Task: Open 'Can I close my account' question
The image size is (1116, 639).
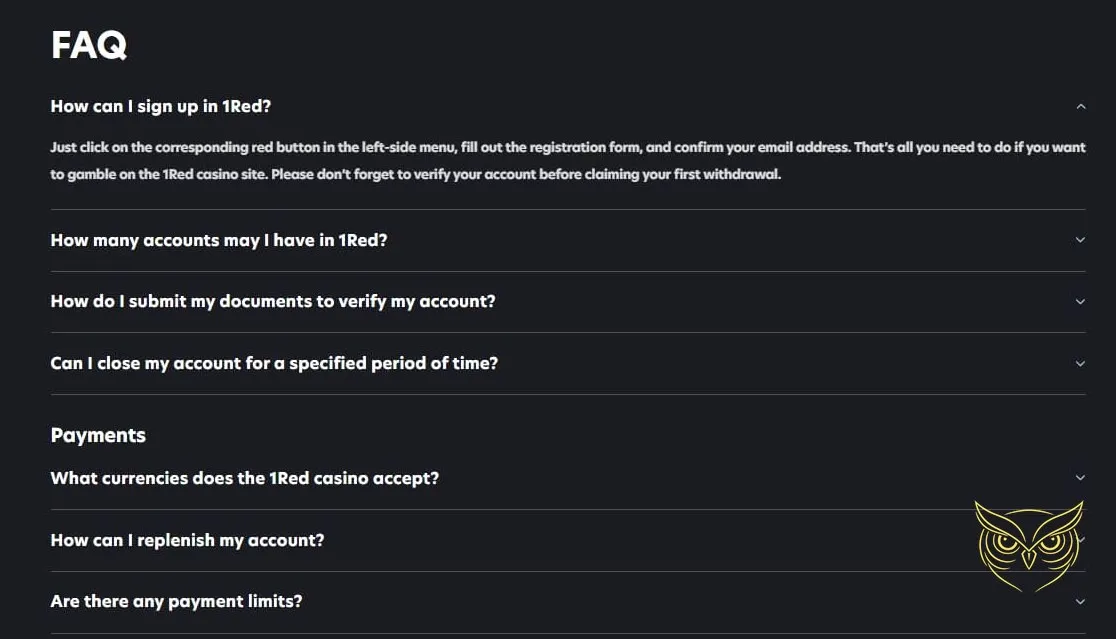Action: (x=274, y=363)
